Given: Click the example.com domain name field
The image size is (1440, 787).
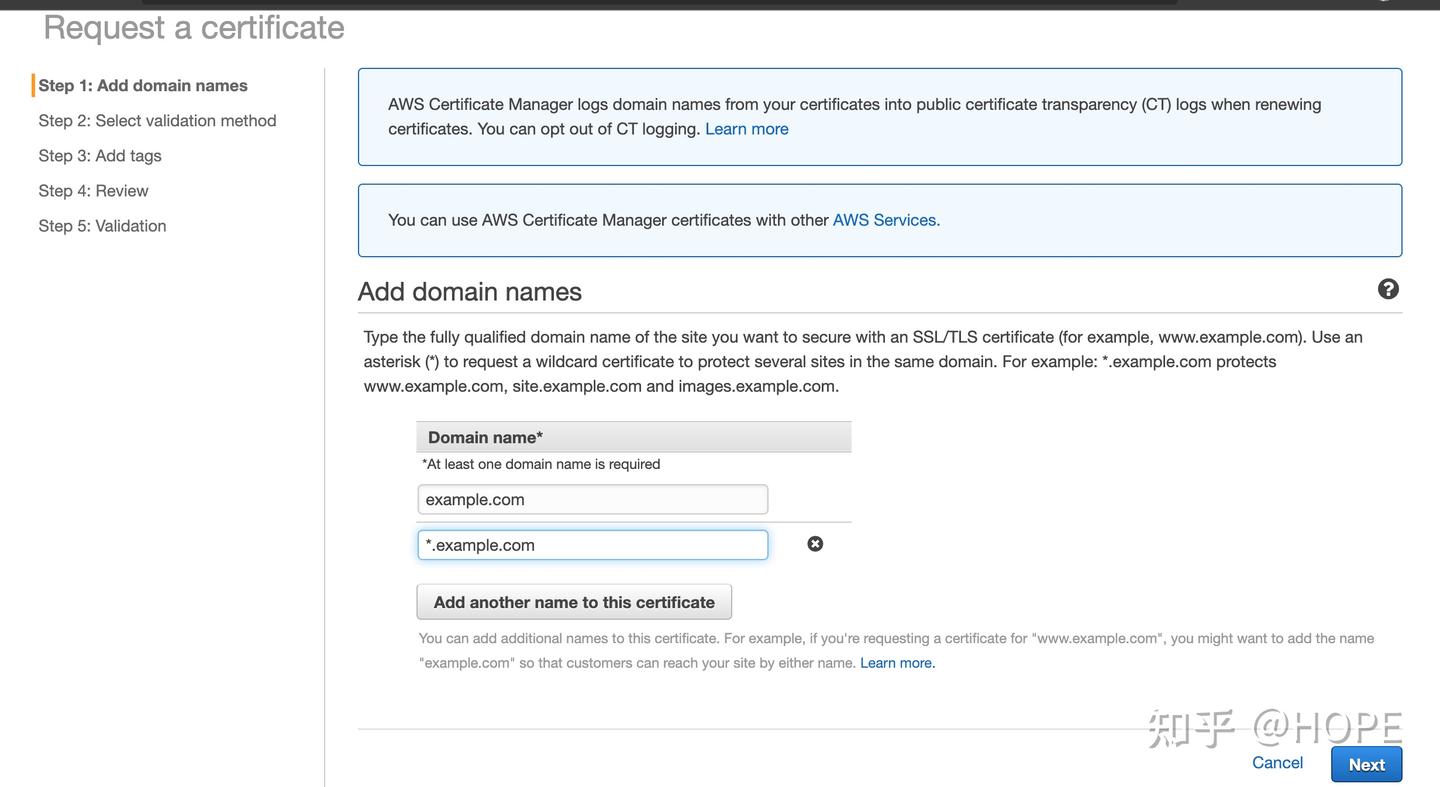Looking at the screenshot, I should tap(592, 500).
